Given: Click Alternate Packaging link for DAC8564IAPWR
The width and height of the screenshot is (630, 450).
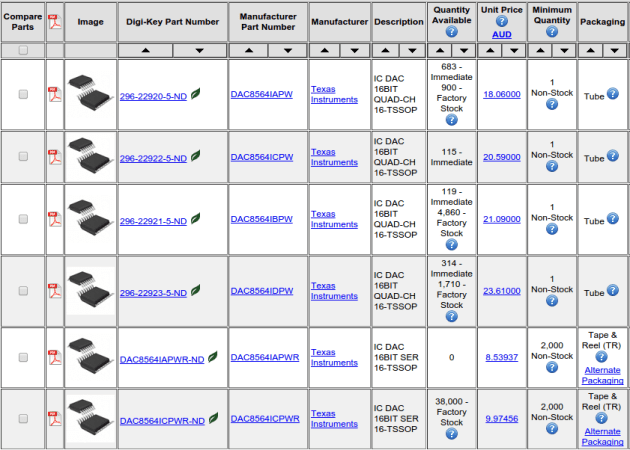Looking at the screenshot, I should [x=603, y=375].
